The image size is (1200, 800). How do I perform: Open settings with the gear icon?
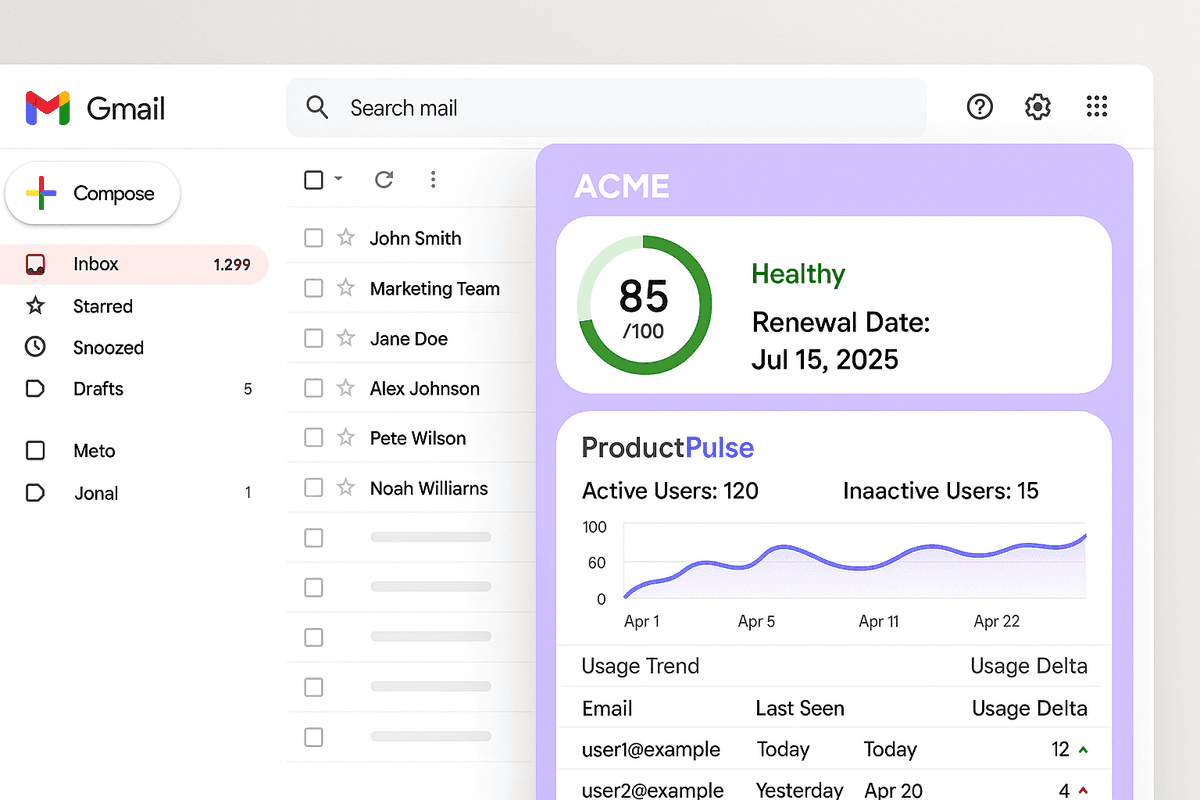tap(1037, 106)
